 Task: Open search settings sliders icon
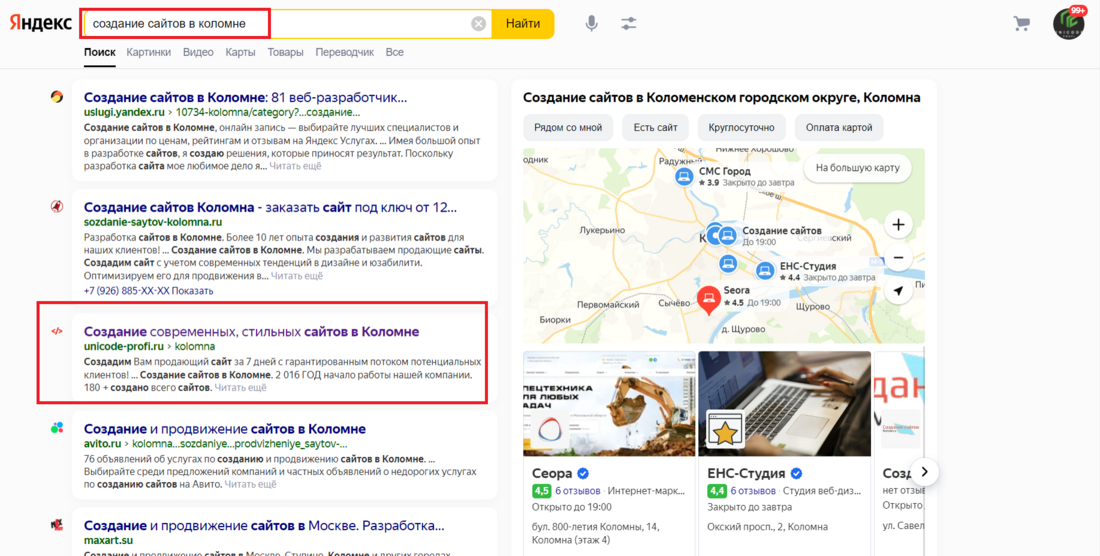tap(629, 24)
